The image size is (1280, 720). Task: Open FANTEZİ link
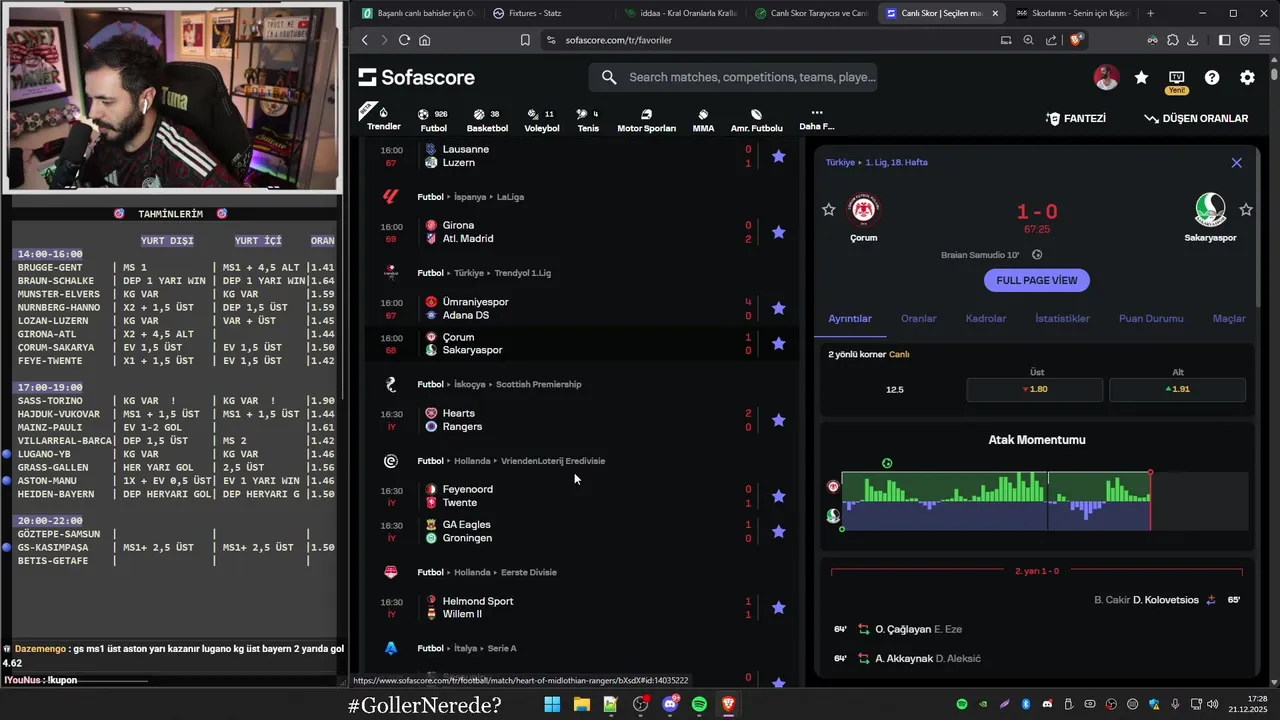1075,118
